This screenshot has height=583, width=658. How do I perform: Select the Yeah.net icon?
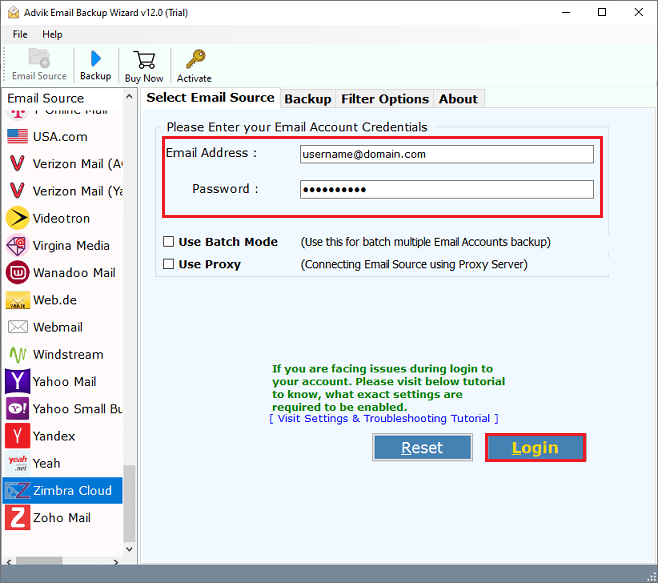point(17,463)
